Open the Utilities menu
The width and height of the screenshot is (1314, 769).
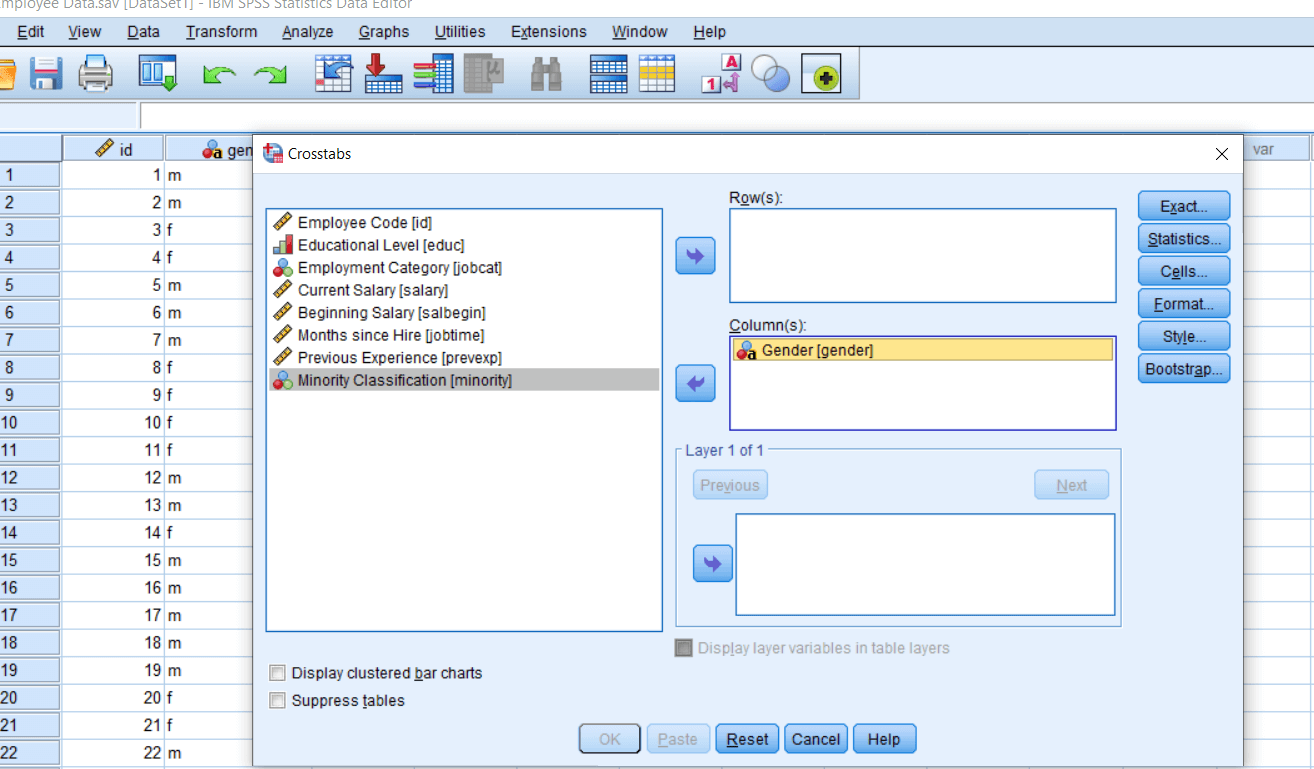coord(460,32)
